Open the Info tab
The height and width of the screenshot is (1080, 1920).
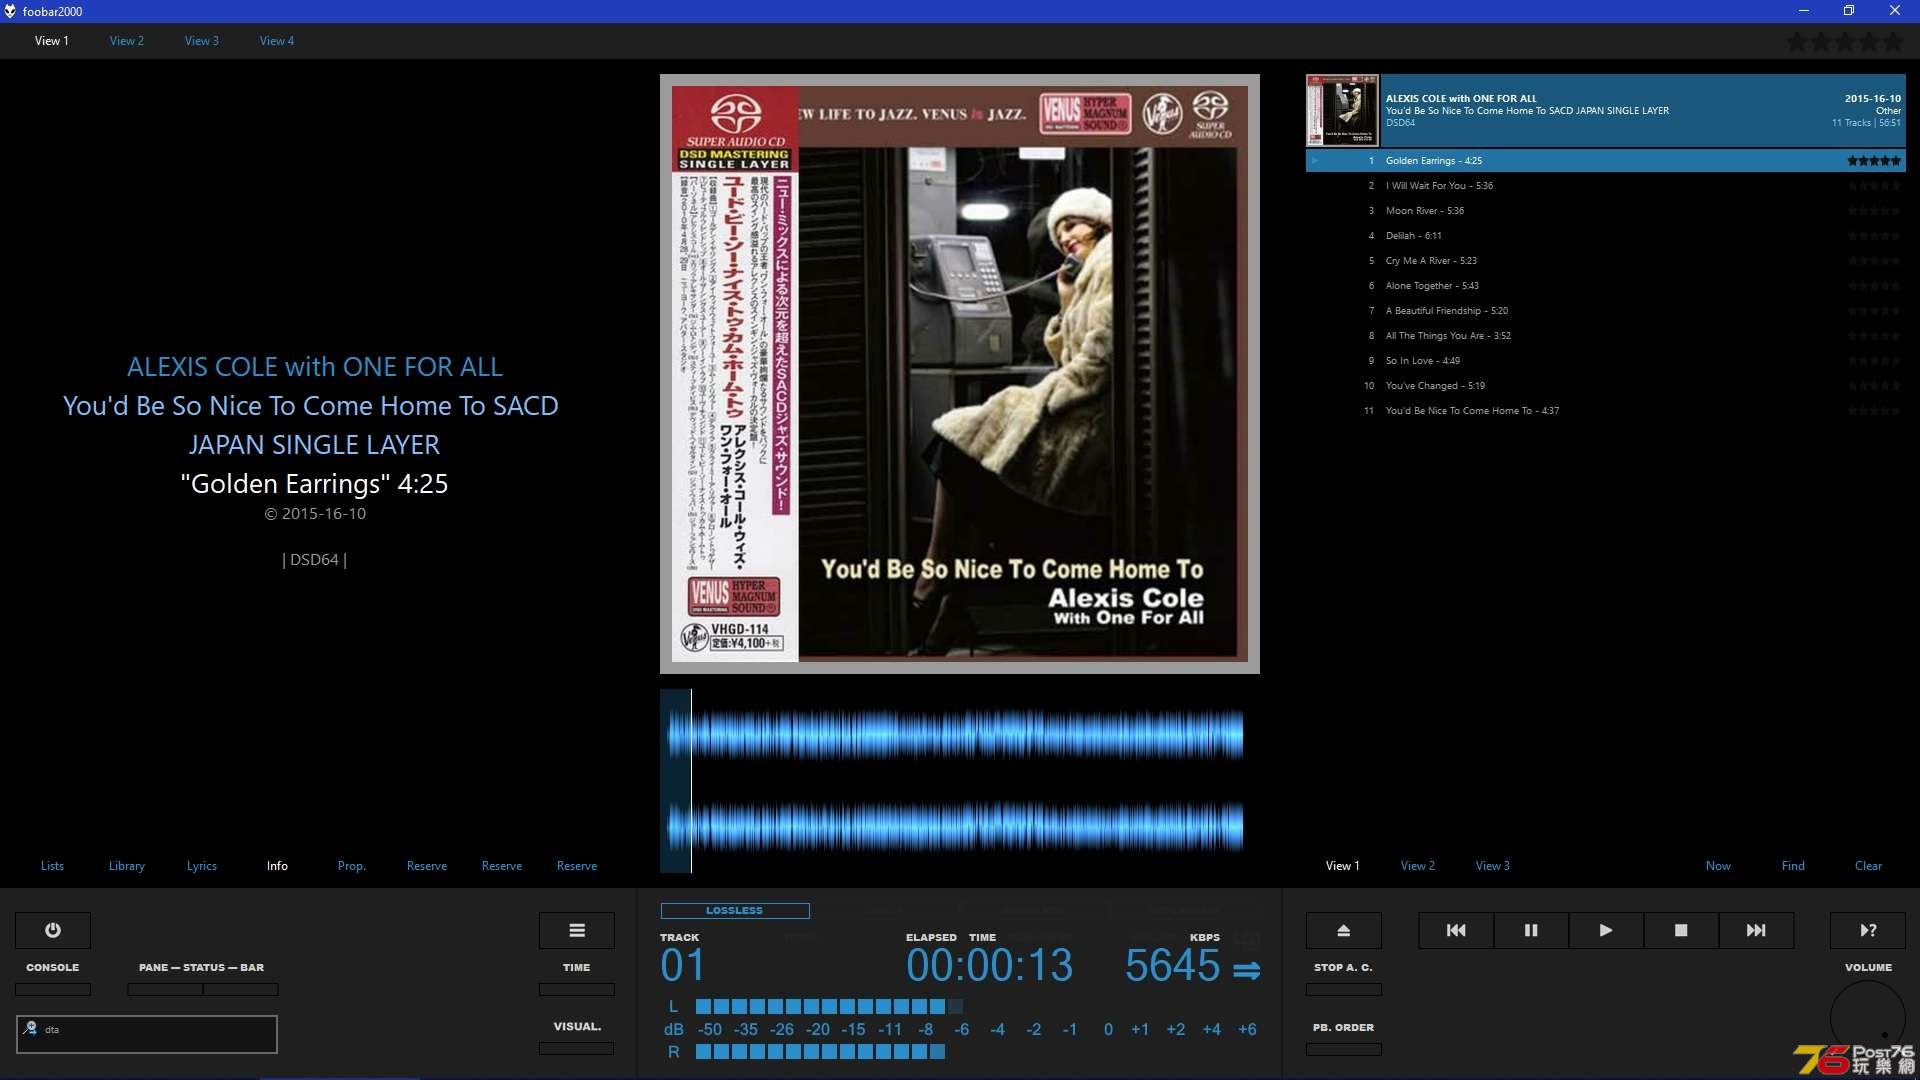277,866
